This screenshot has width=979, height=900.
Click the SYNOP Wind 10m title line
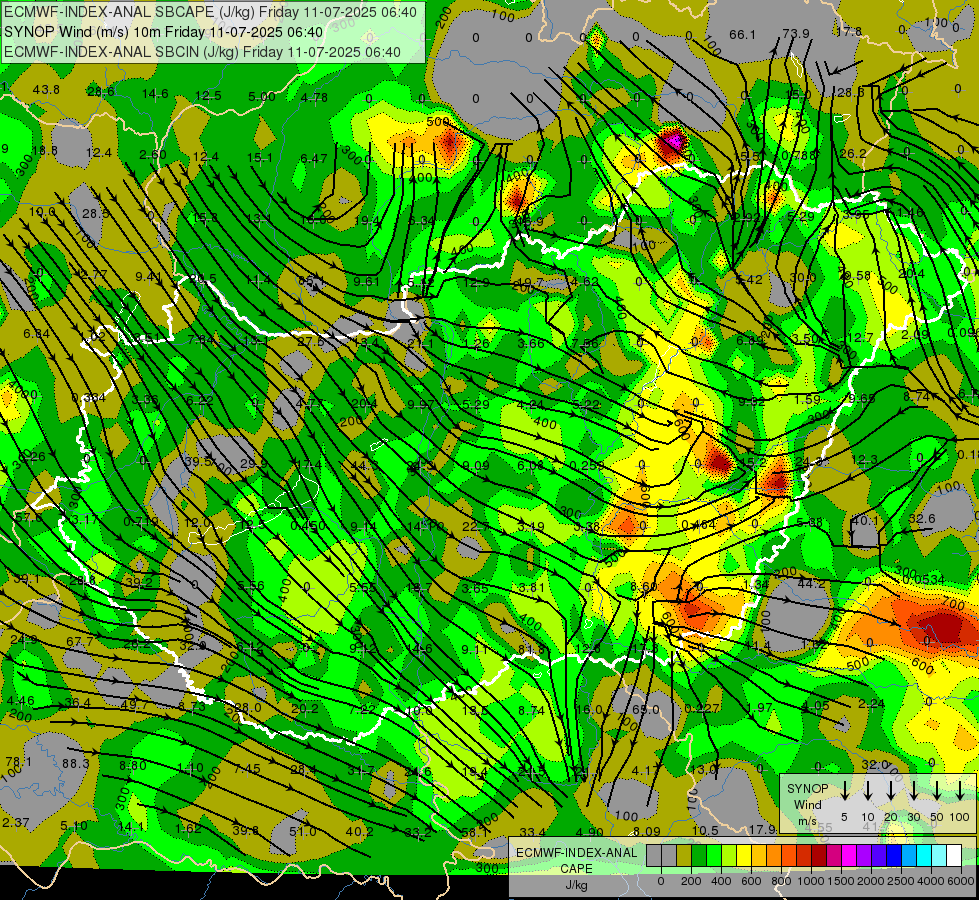pyautogui.click(x=164, y=32)
